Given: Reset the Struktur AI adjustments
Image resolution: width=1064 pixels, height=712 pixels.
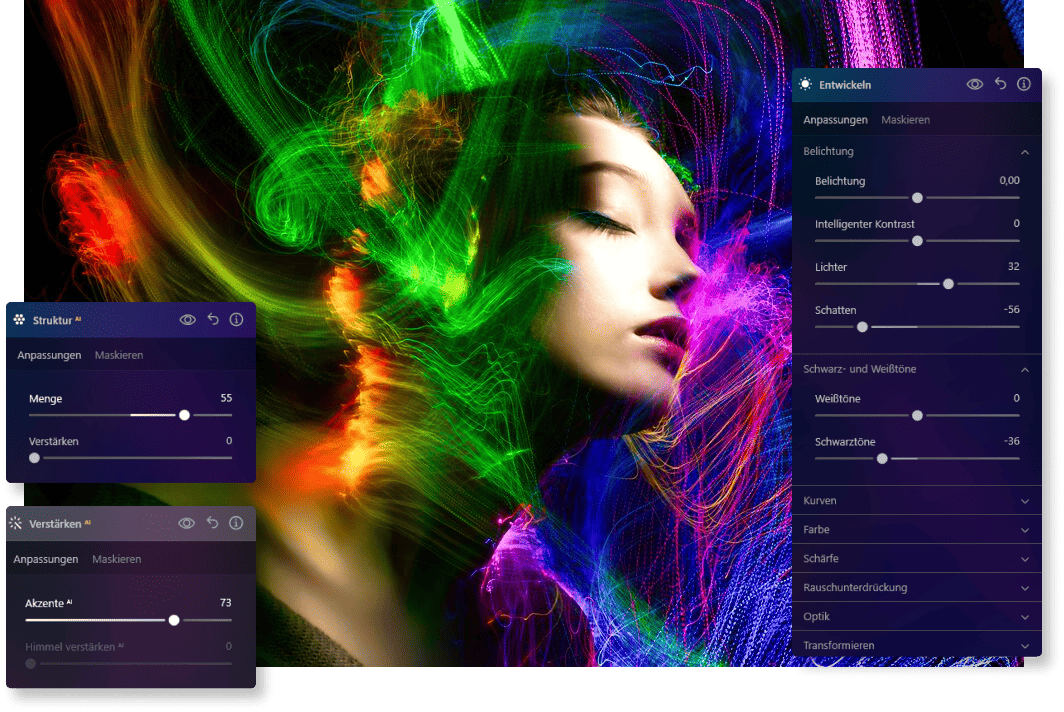Looking at the screenshot, I should coord(212,320).
